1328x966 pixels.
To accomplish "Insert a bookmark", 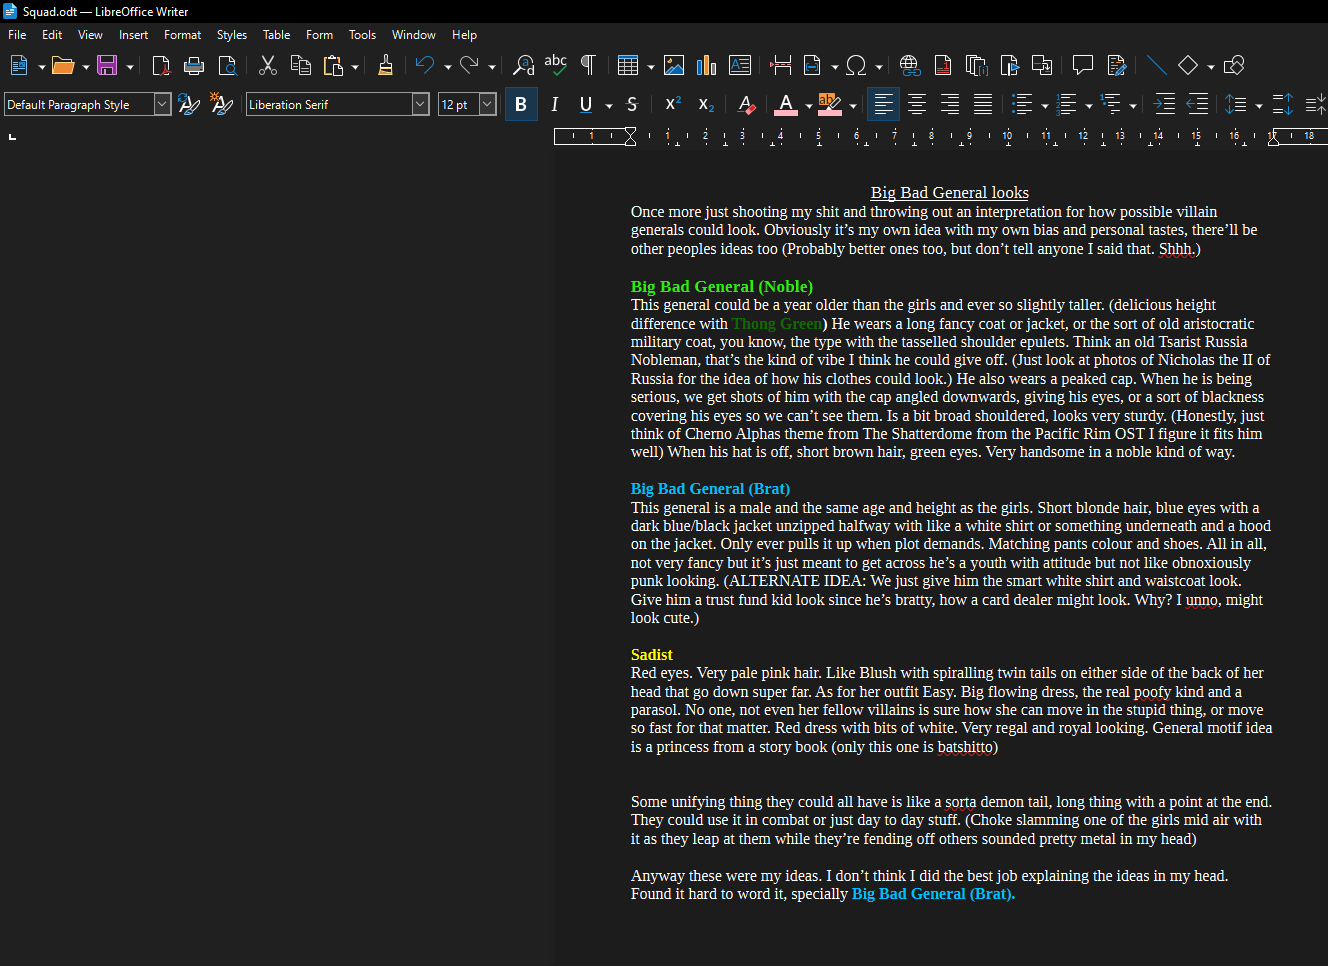I will pyautogui.click(x=1009, y=66).
